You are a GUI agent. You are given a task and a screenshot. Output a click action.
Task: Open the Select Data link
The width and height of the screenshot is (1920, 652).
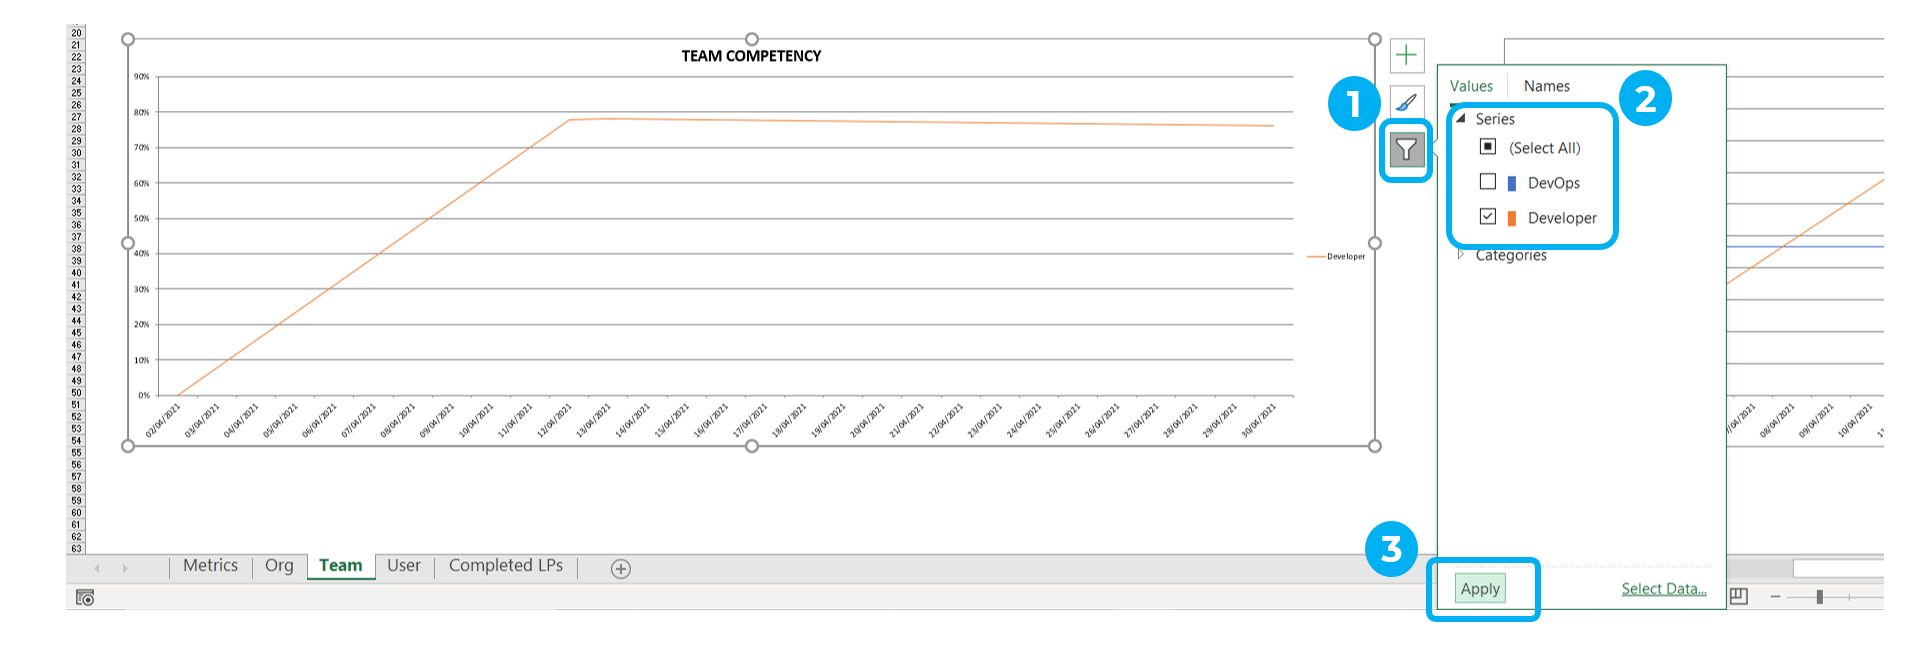pyautogui.click(x=1664, y=589)
